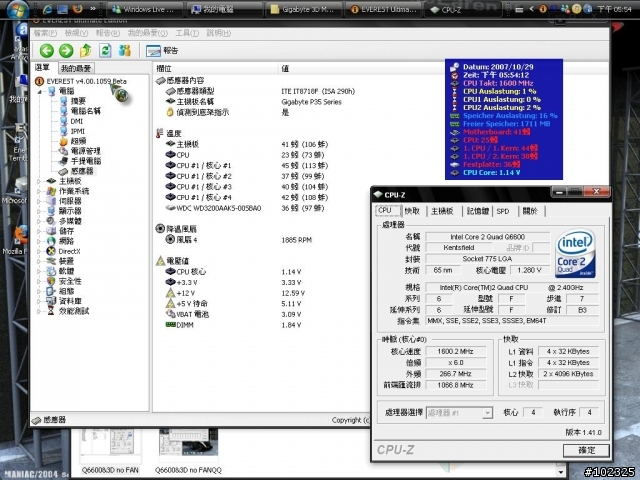Expand the 儲存 tree node
640x480 pixels.
(40, 231)
